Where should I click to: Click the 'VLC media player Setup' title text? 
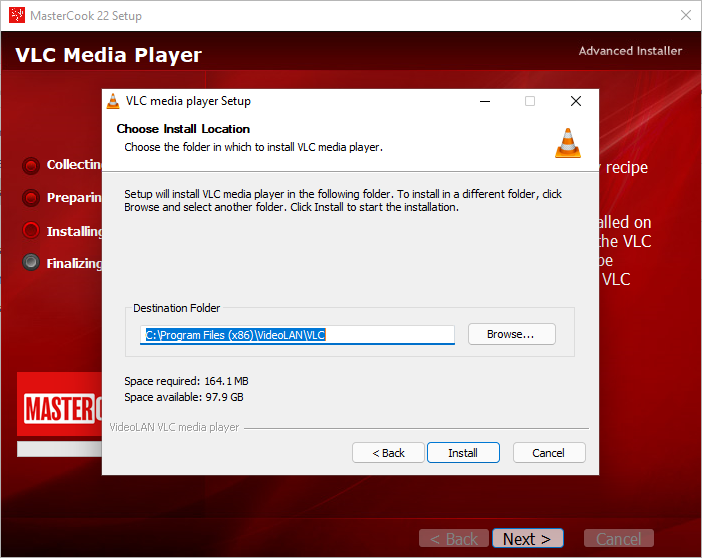[188, 101]
